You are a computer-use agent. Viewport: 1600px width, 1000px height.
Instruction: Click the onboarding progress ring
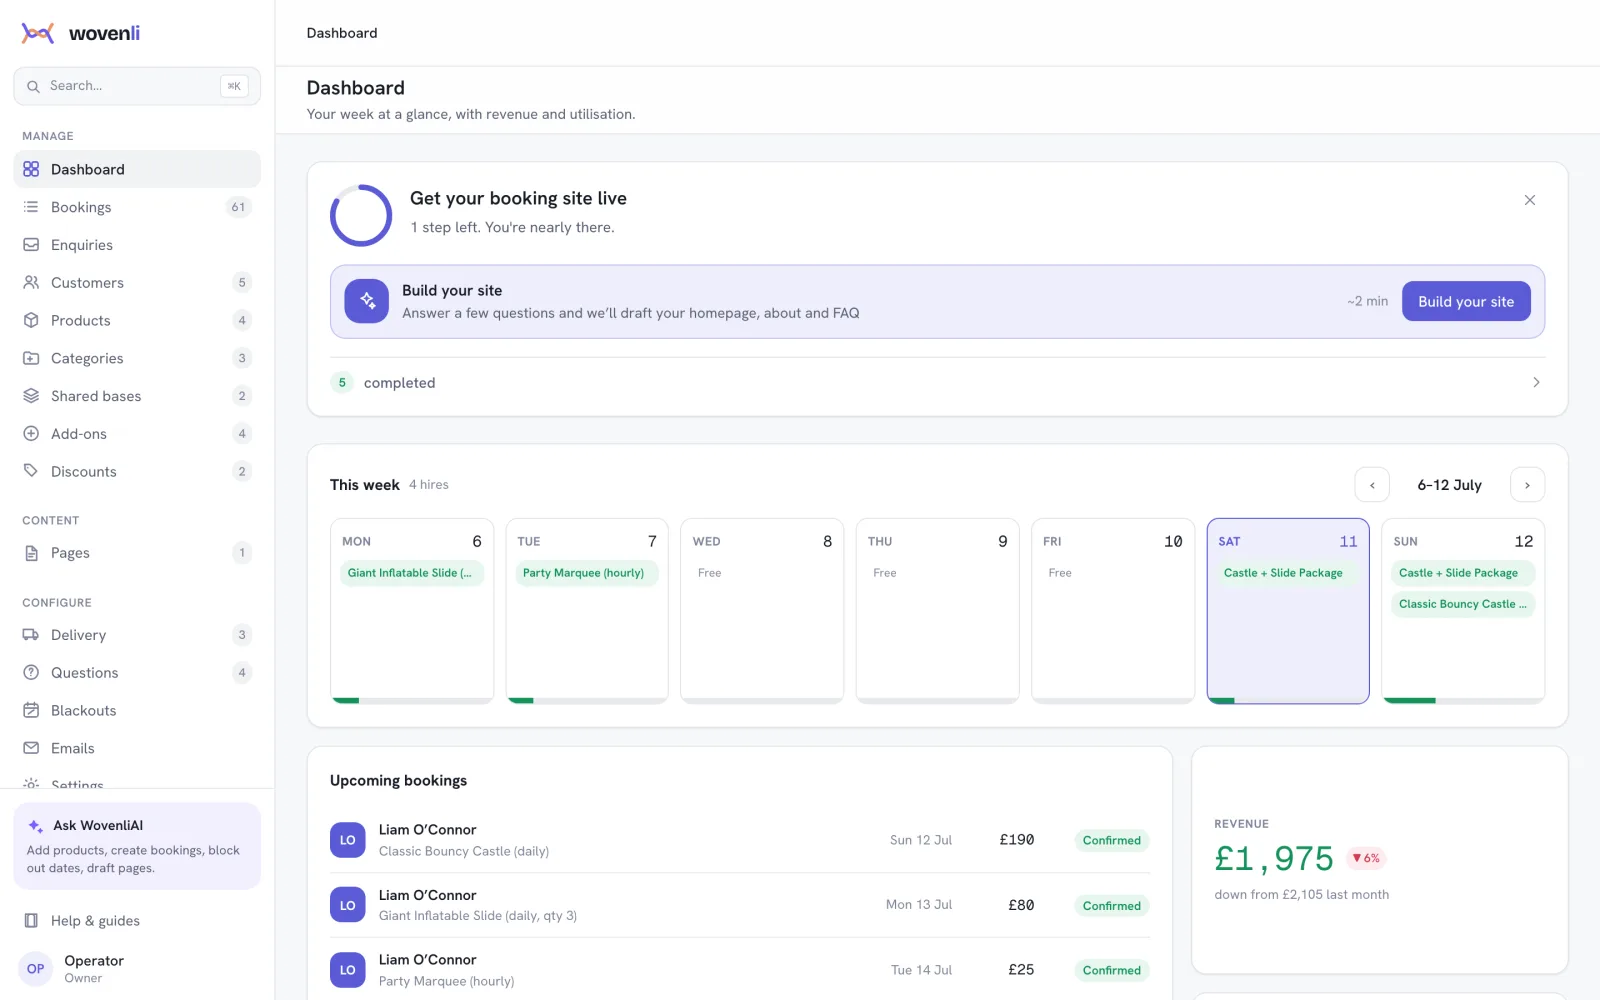coord(361,215)
